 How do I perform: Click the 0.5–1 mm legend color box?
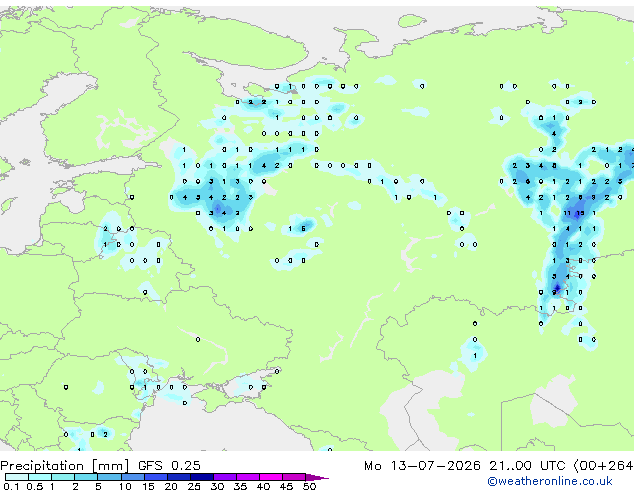tap(40, 477)
